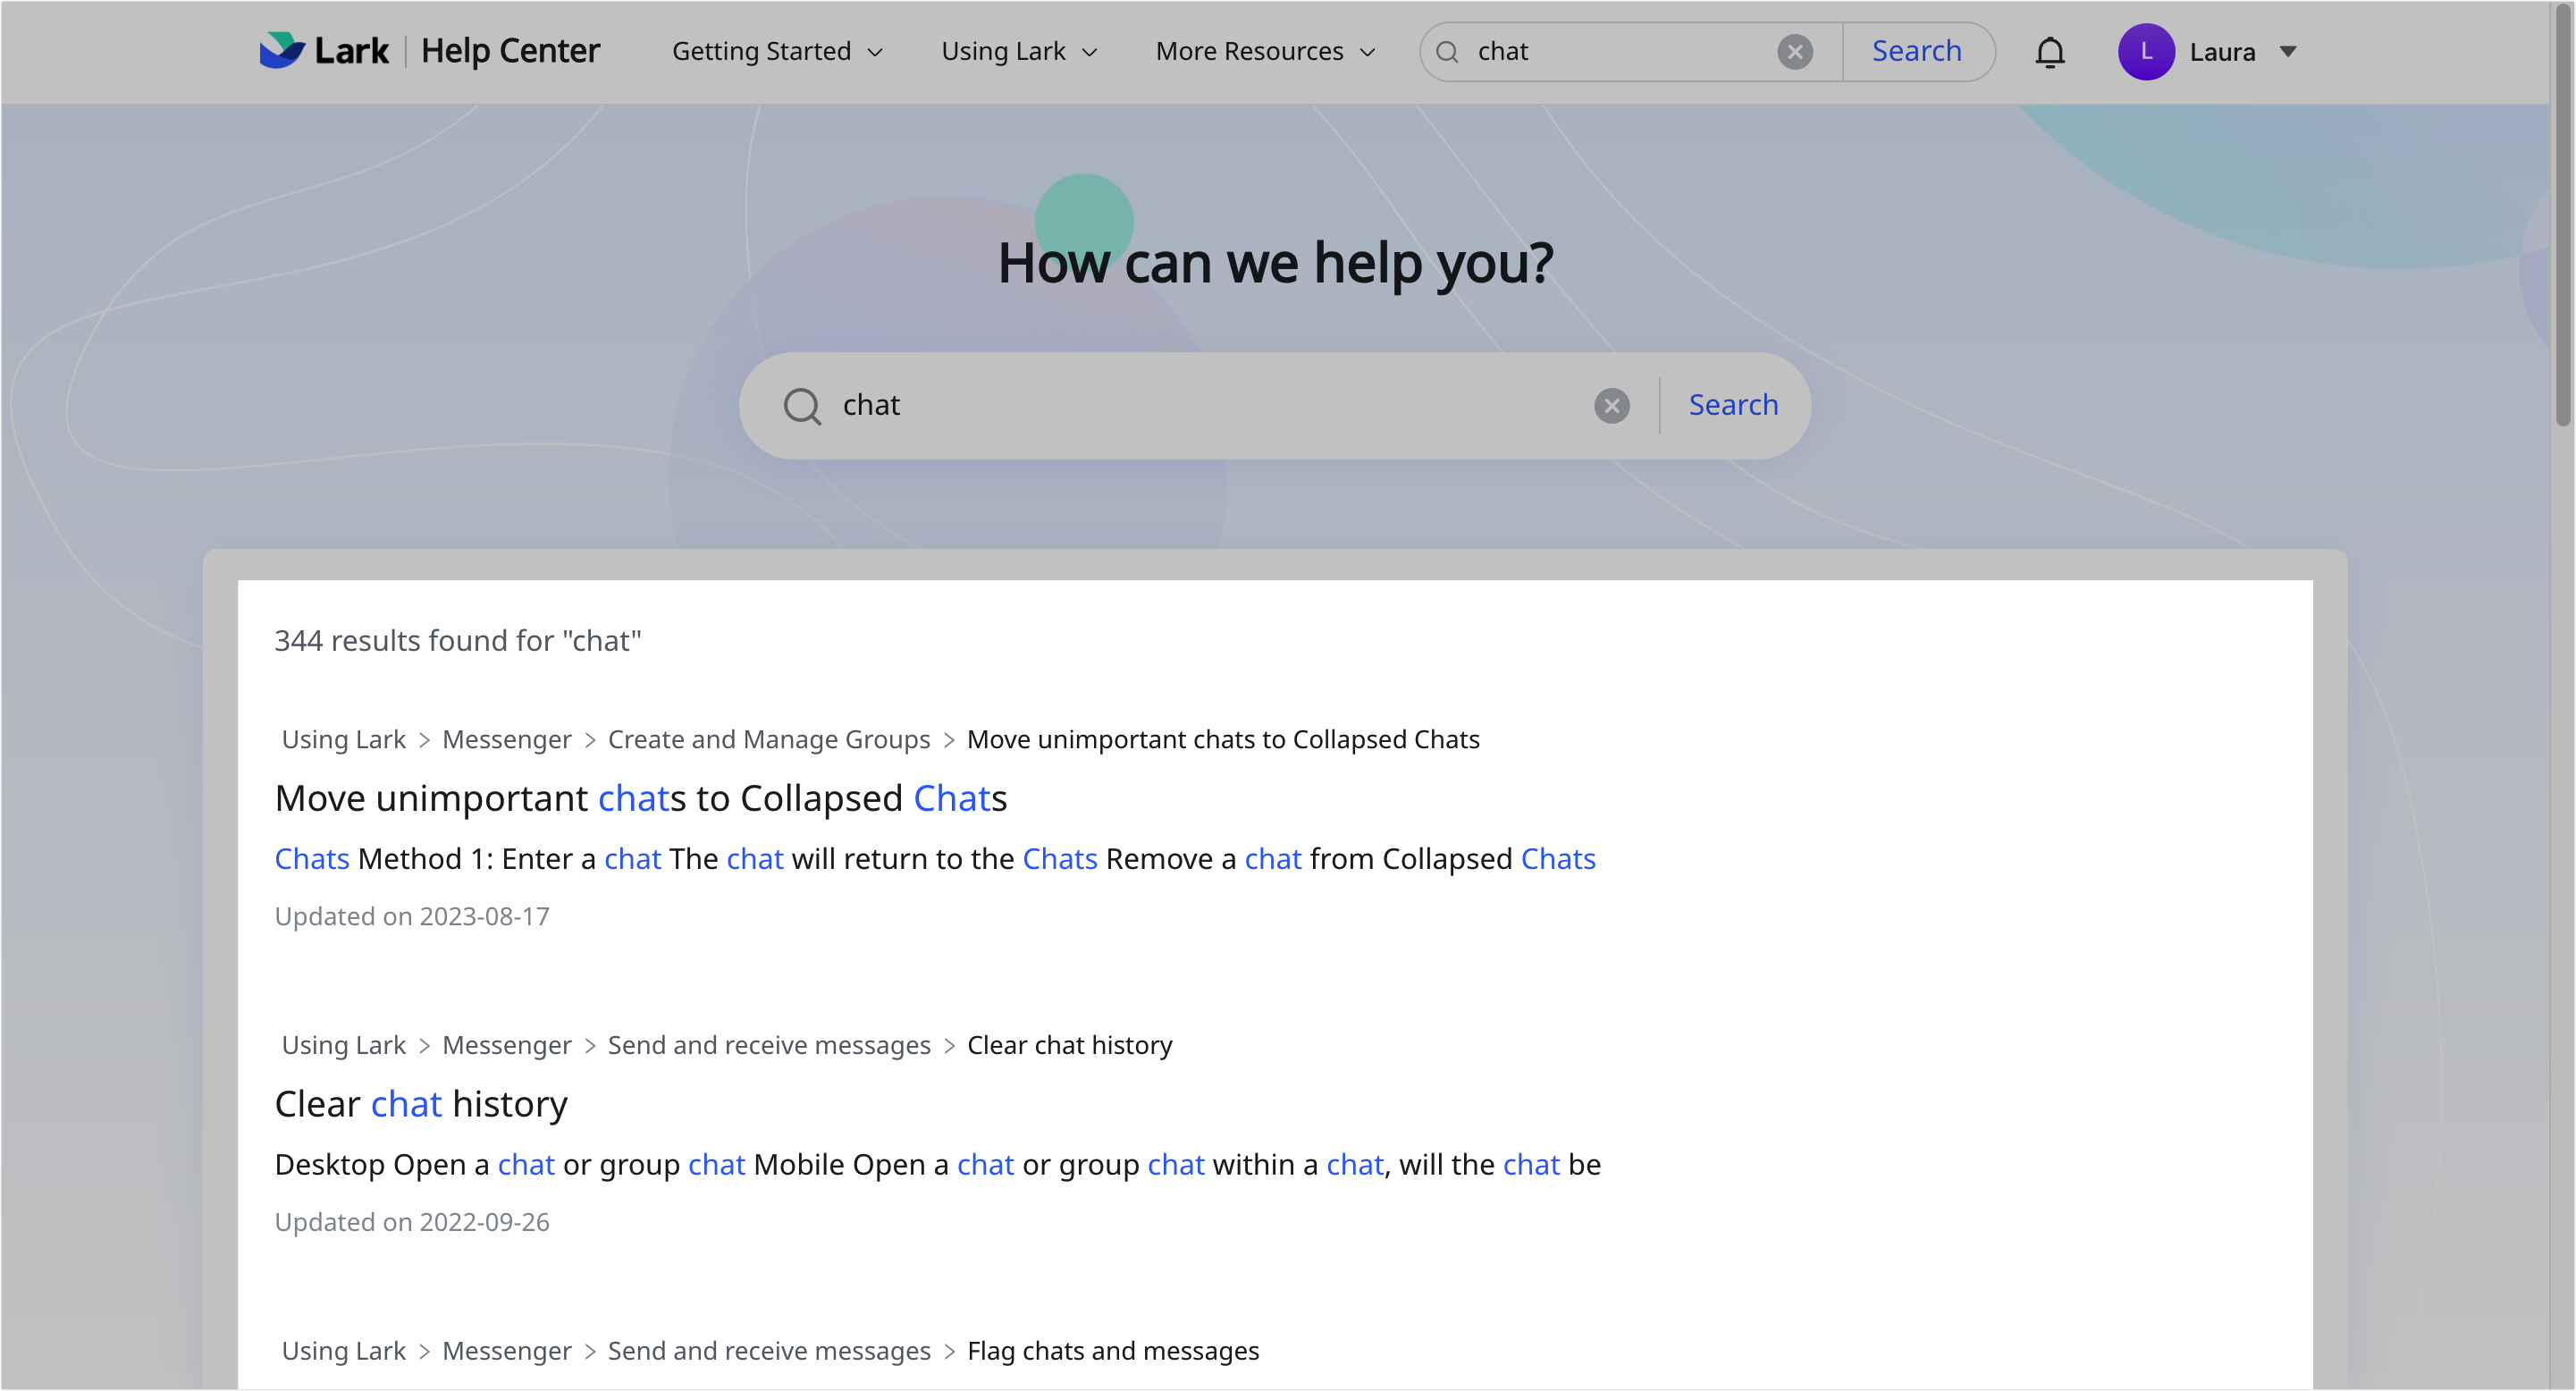Navigate to the Messenger breadcrumb link
Viewport: 2576px width, 1391px height.
click(506, 739)
